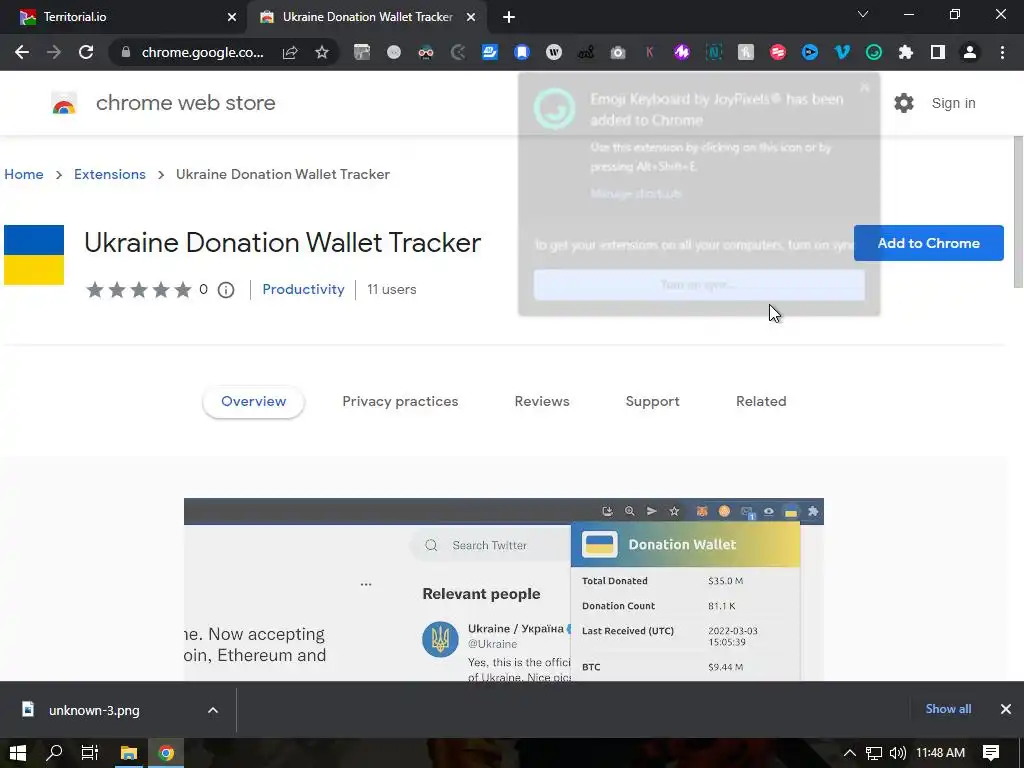Click the Chrome Web Store logo
The width and height of the screenshot is (1024, 768).
coord(64,103)
